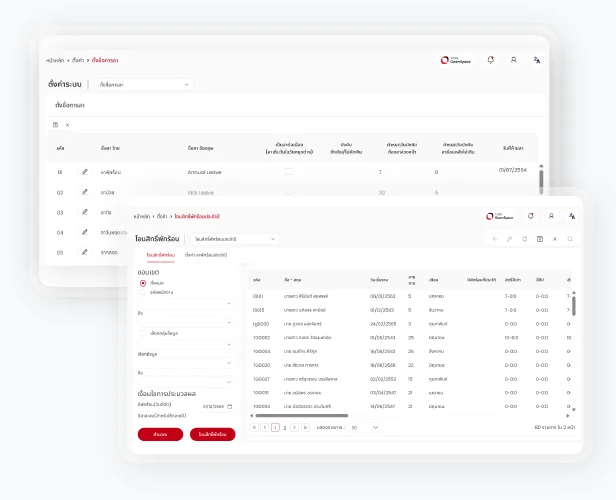Go to page 1 in pagination
The image size is (616, 500).
pos(275,427)
